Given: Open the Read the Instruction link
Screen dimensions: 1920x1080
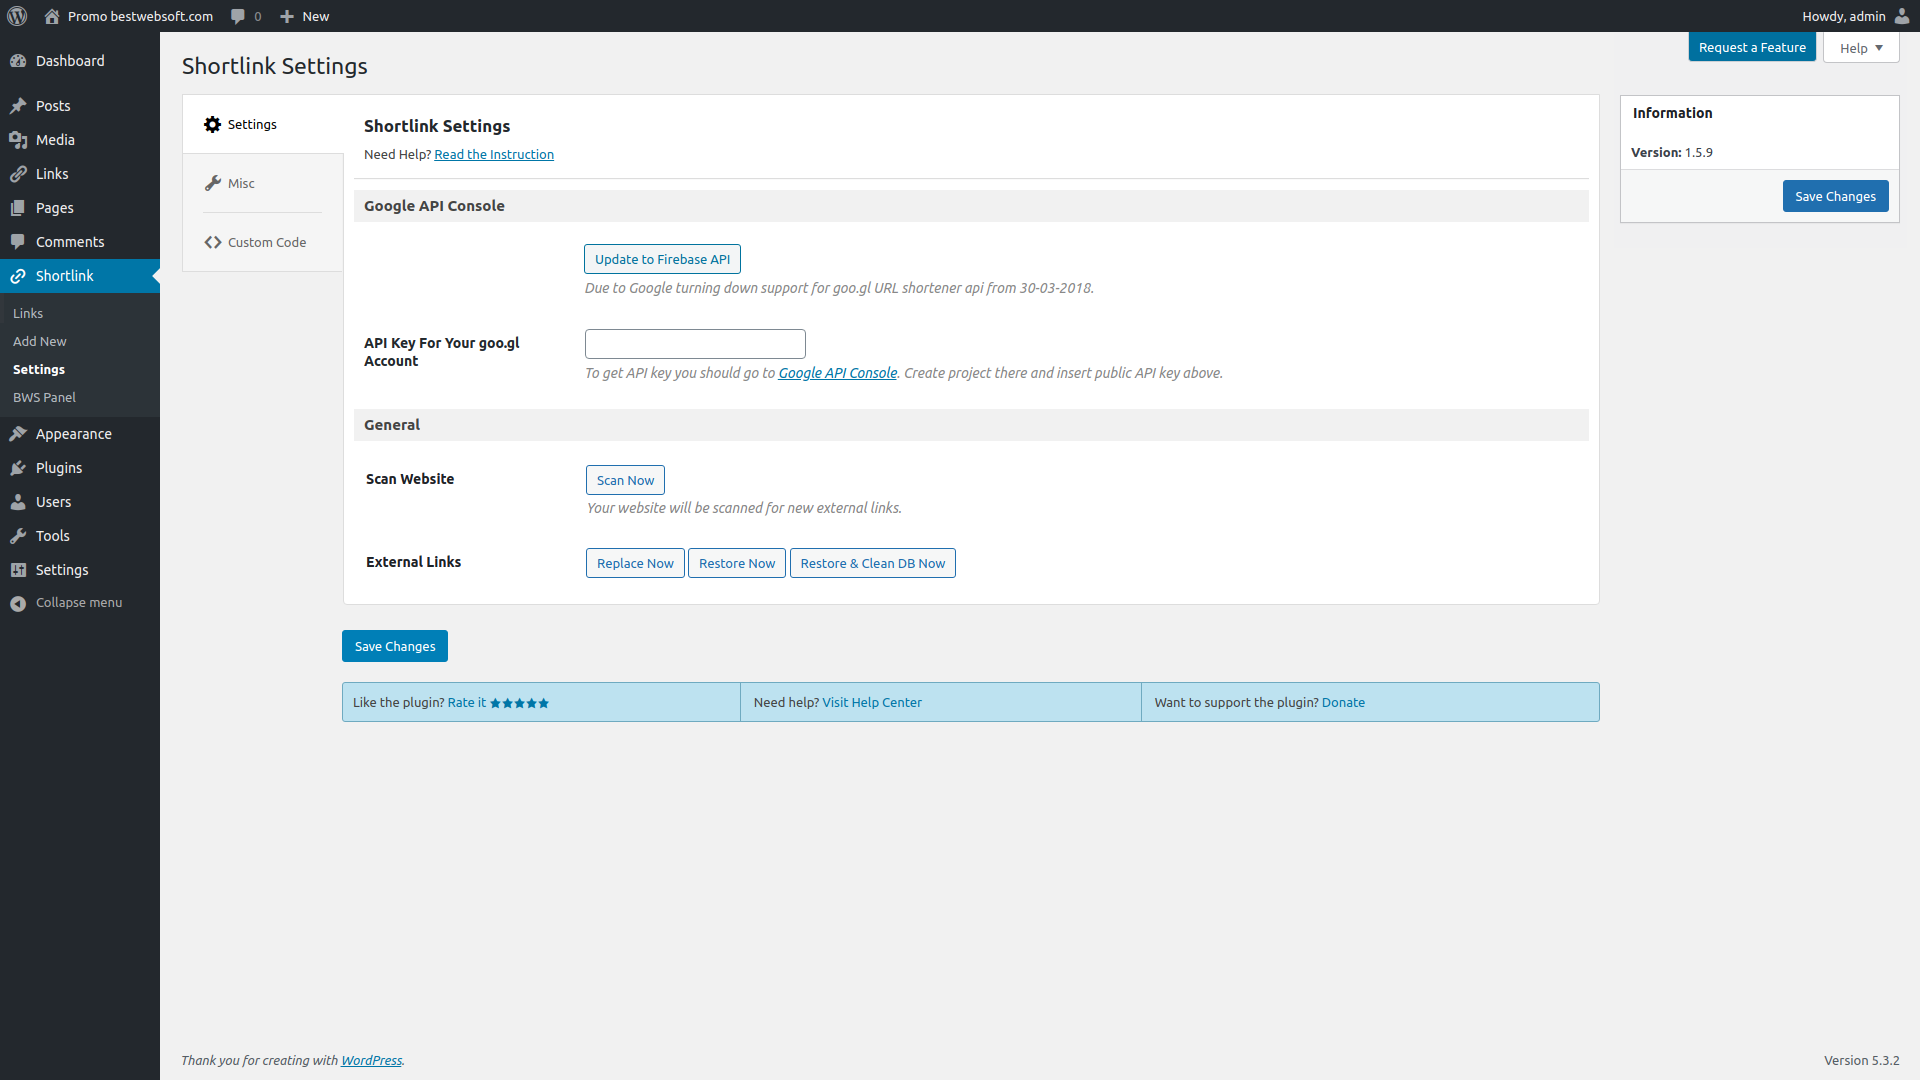Looking at the screenshot, I should [x=494, y=154].
